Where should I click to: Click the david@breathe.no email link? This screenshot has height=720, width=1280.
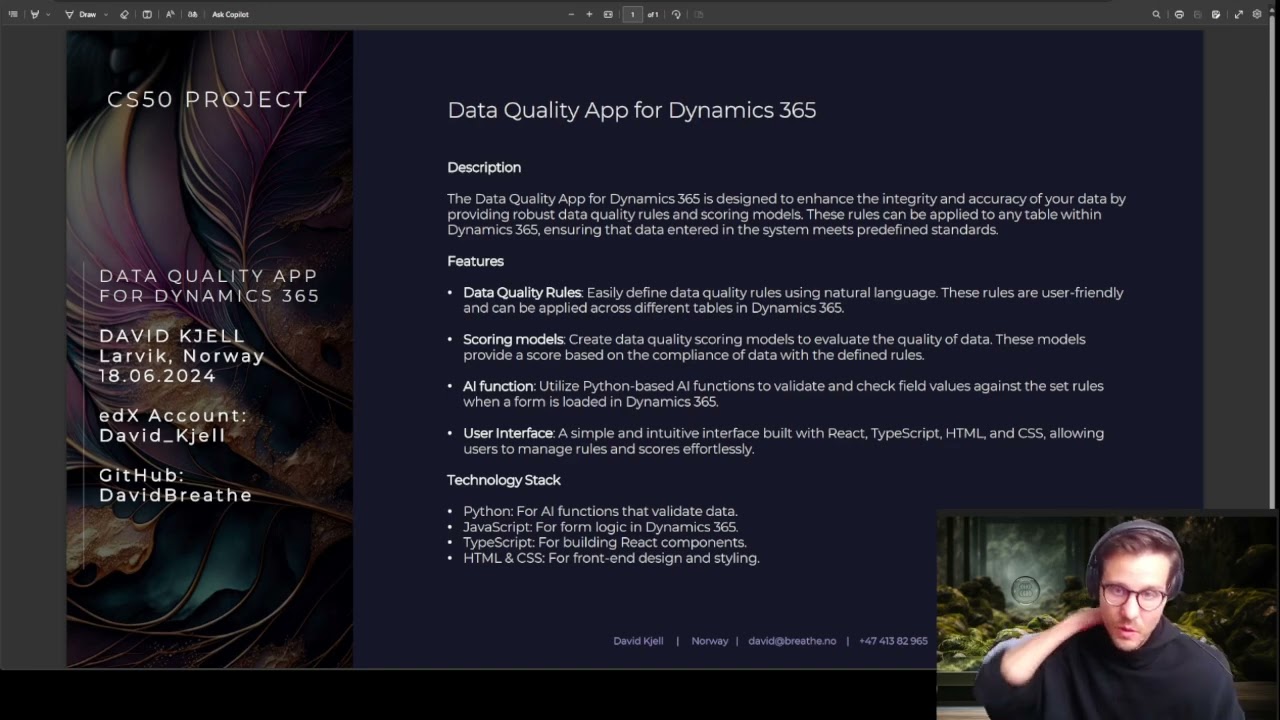tap(792, 641)
